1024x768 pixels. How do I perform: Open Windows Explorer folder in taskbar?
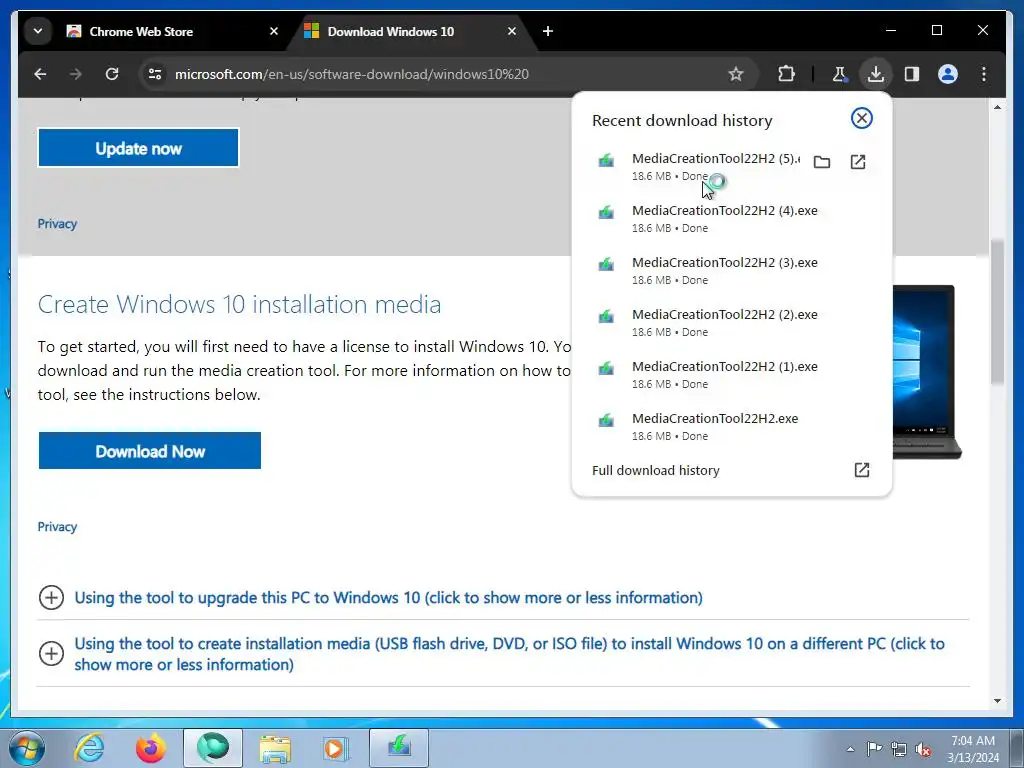click(275, 748)
